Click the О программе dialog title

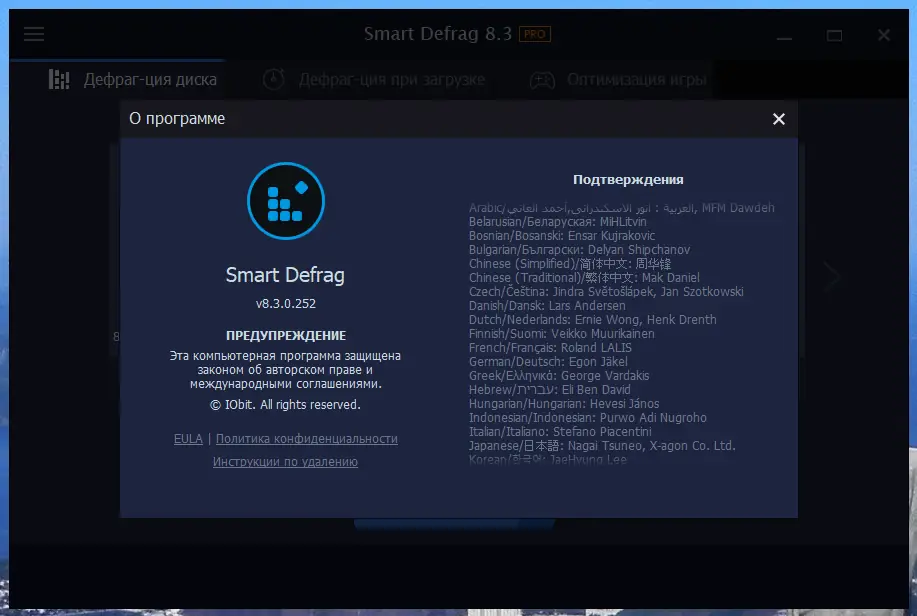[177, 119]
